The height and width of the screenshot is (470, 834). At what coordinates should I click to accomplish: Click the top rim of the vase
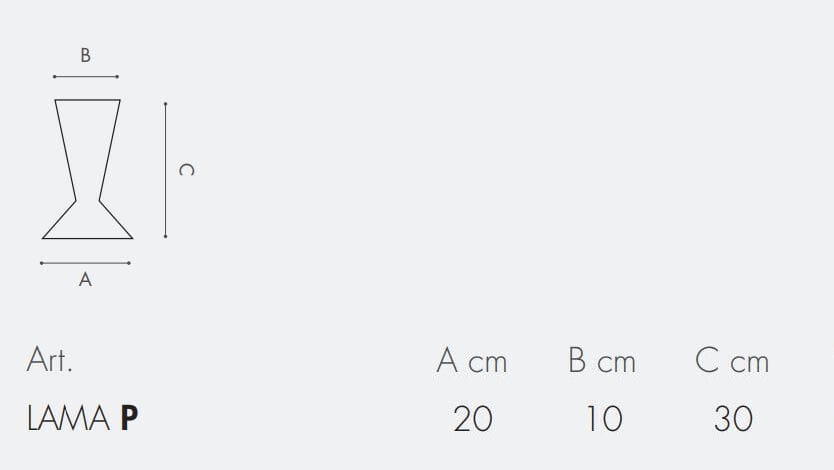[x=88, y=100]
